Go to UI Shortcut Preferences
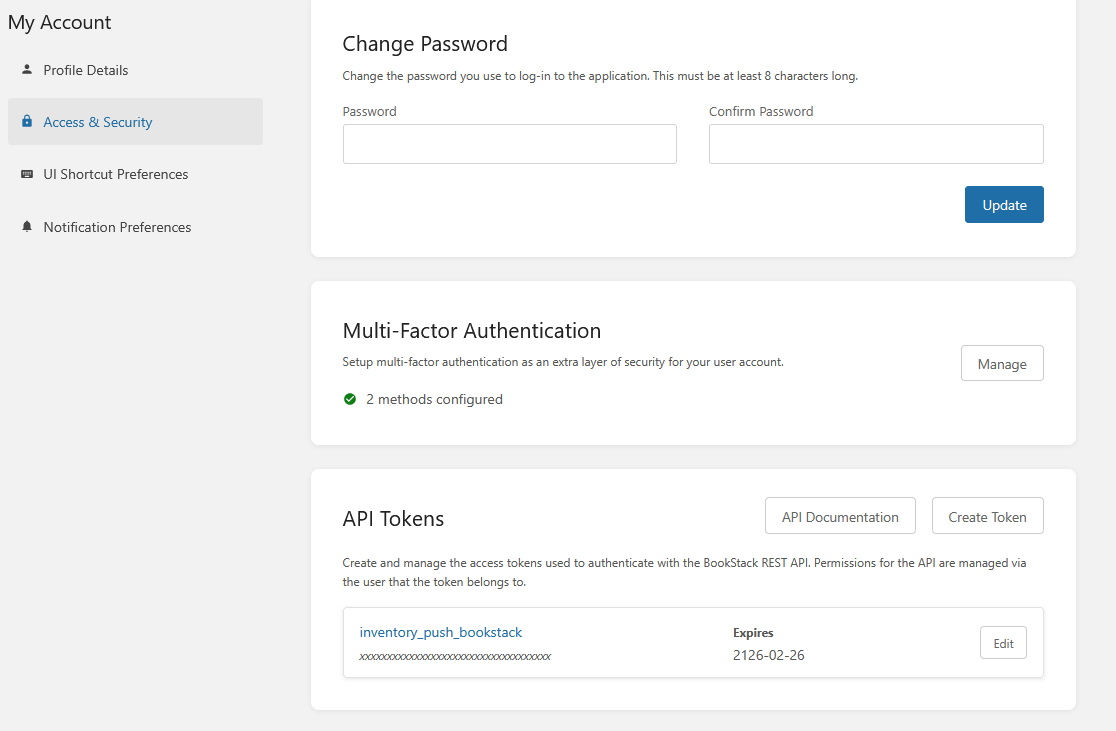This screenshot has height=731, width=1116. click(116, 174)
